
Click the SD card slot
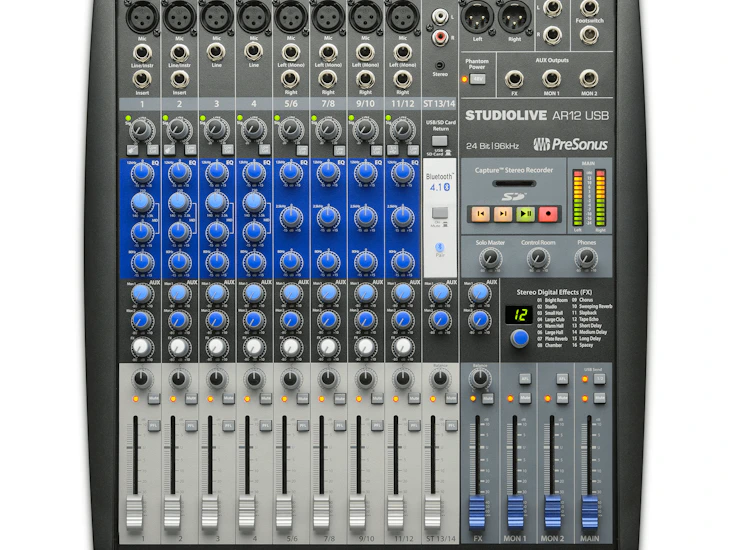[514, 184]
